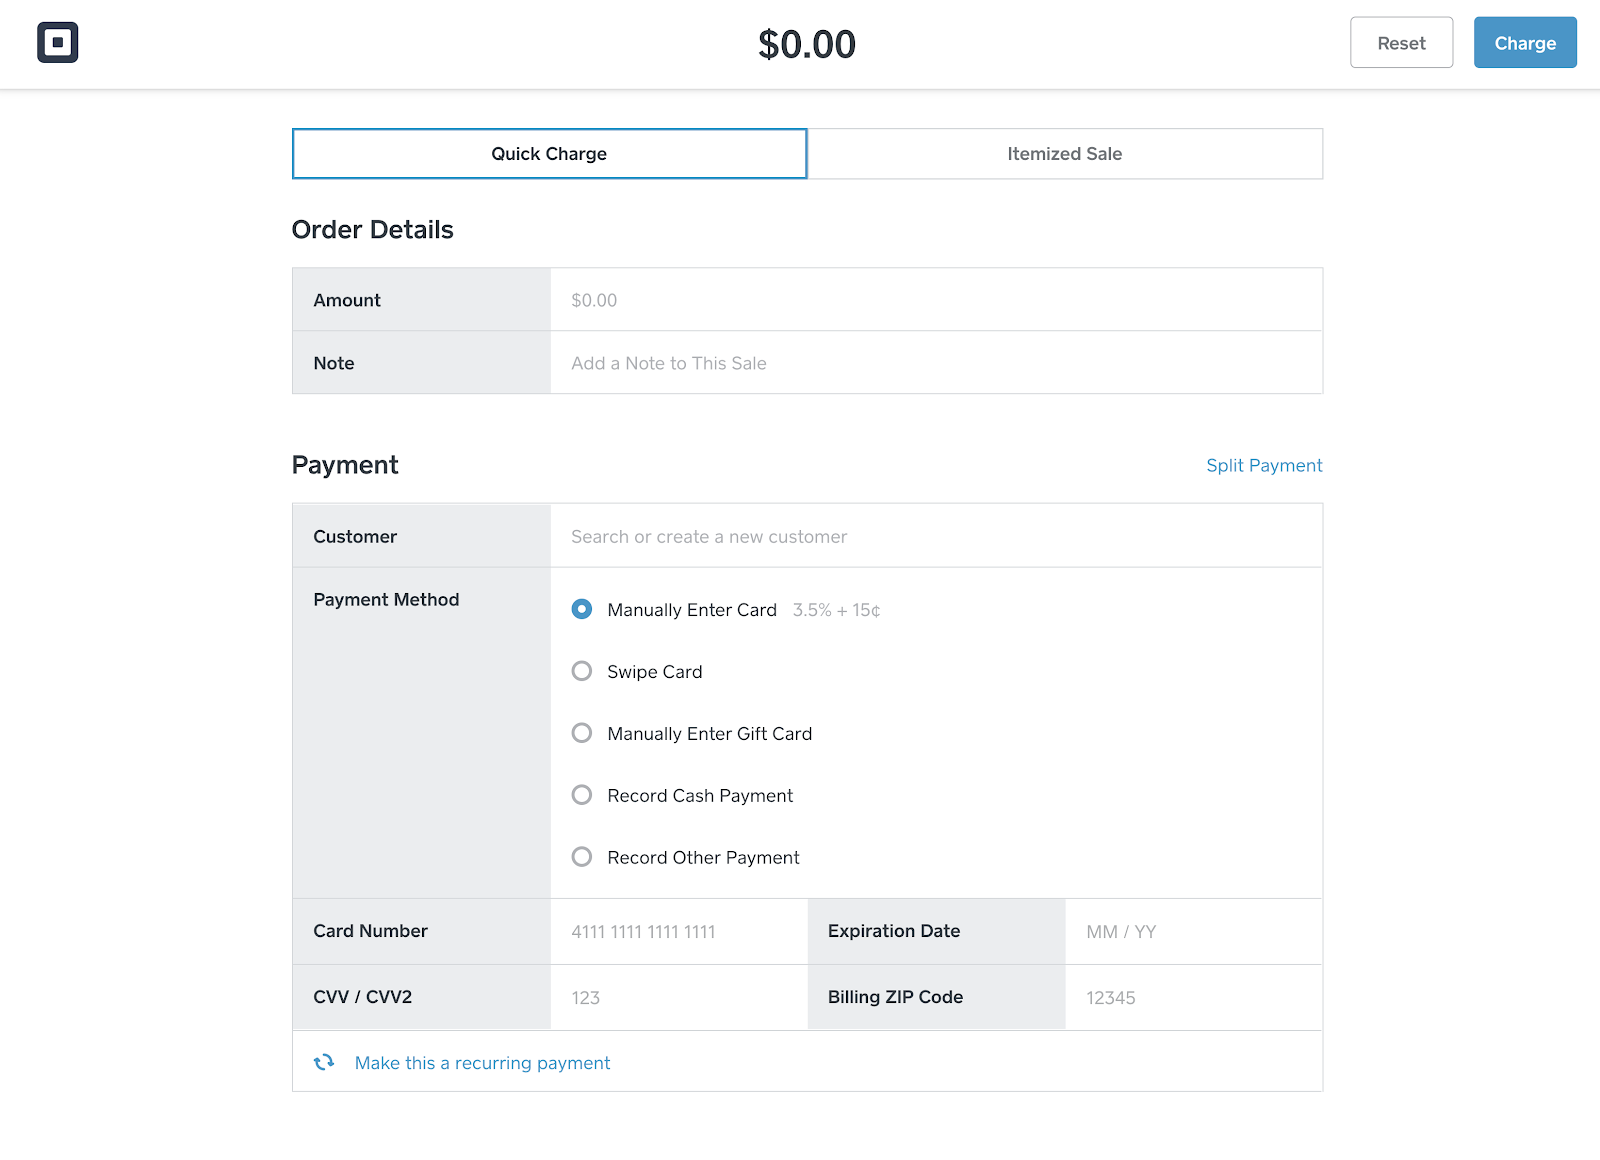Click the Reset button
This screenshot has width=1600, height=1160.
click(1401, 43)
